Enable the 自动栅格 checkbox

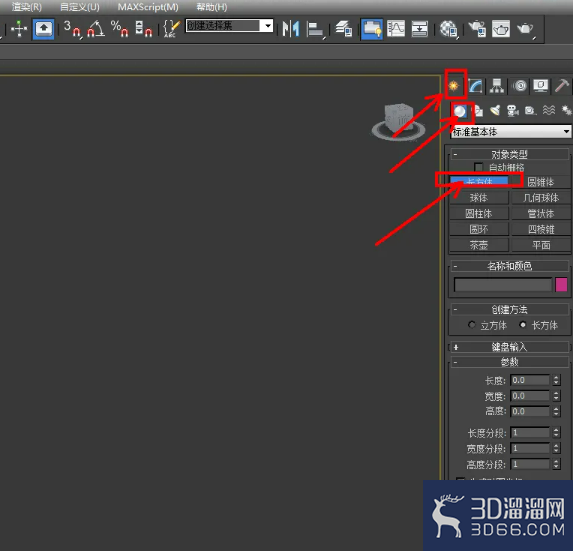478,167
